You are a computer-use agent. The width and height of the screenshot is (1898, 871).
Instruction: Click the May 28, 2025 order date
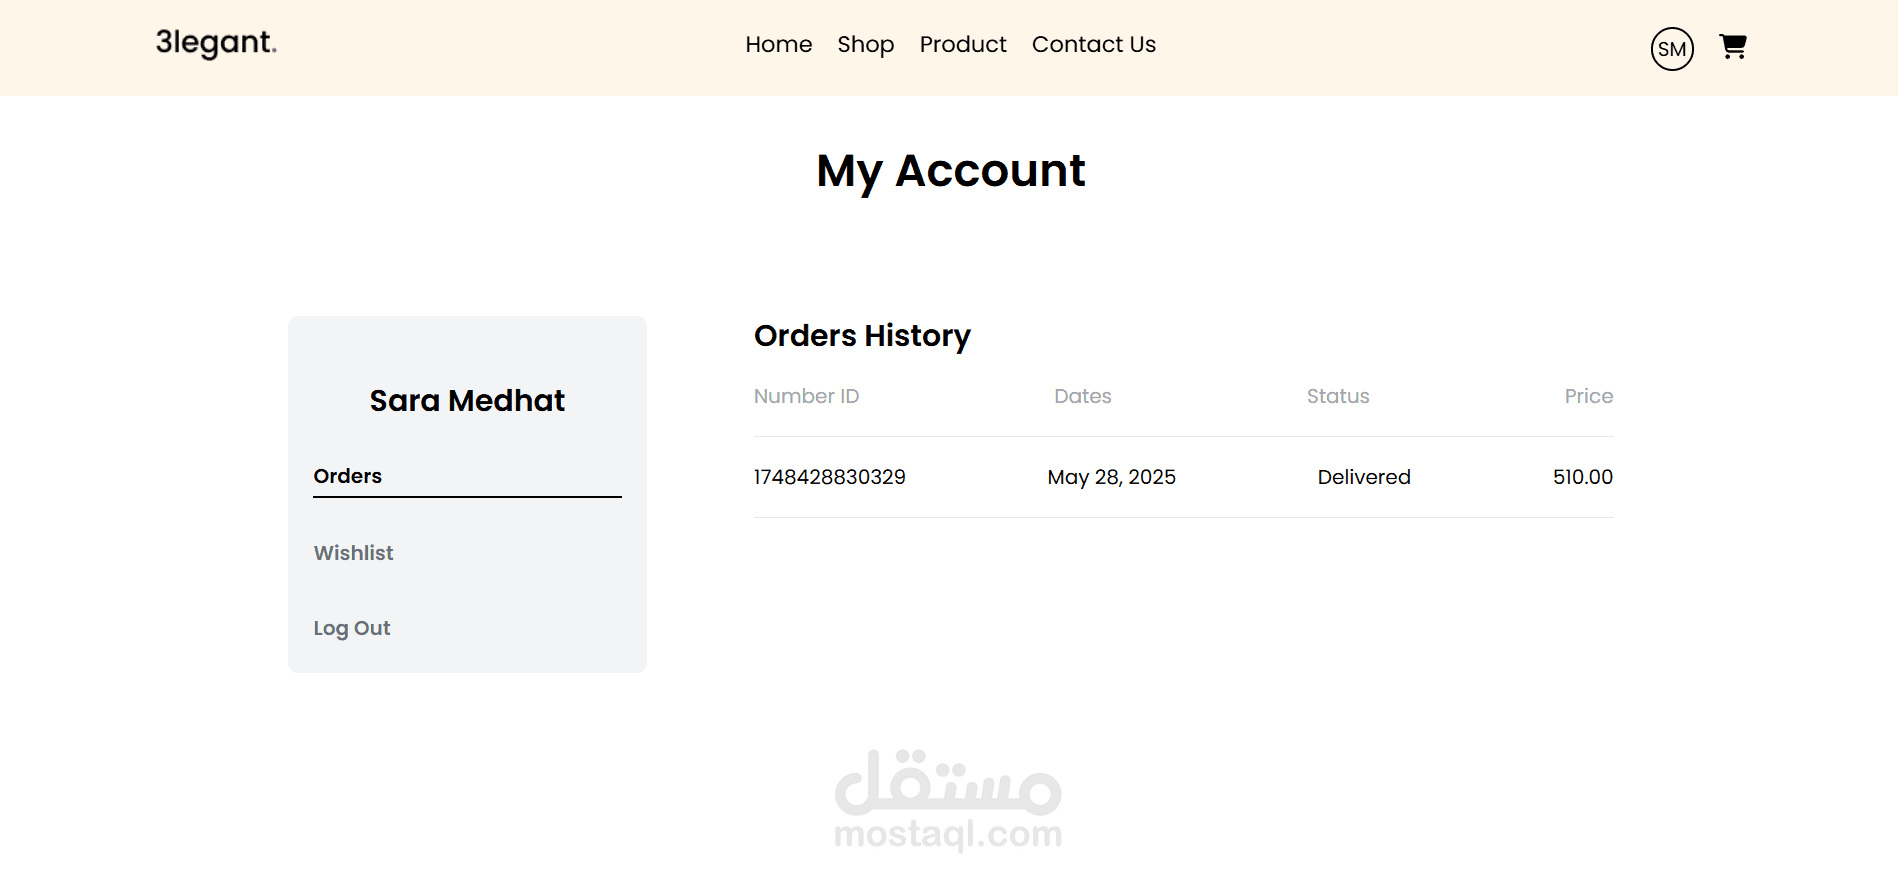(1111, 477)
